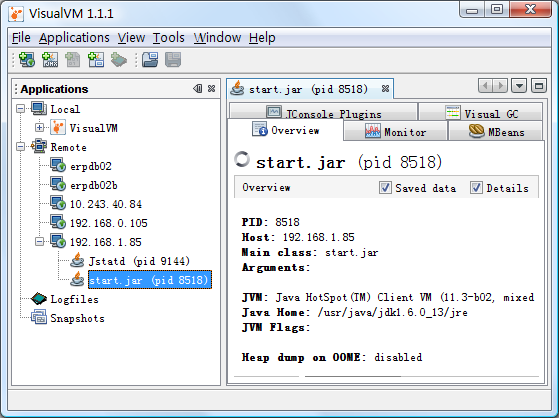Select the erpdb02b remote host

click(94, 185)
